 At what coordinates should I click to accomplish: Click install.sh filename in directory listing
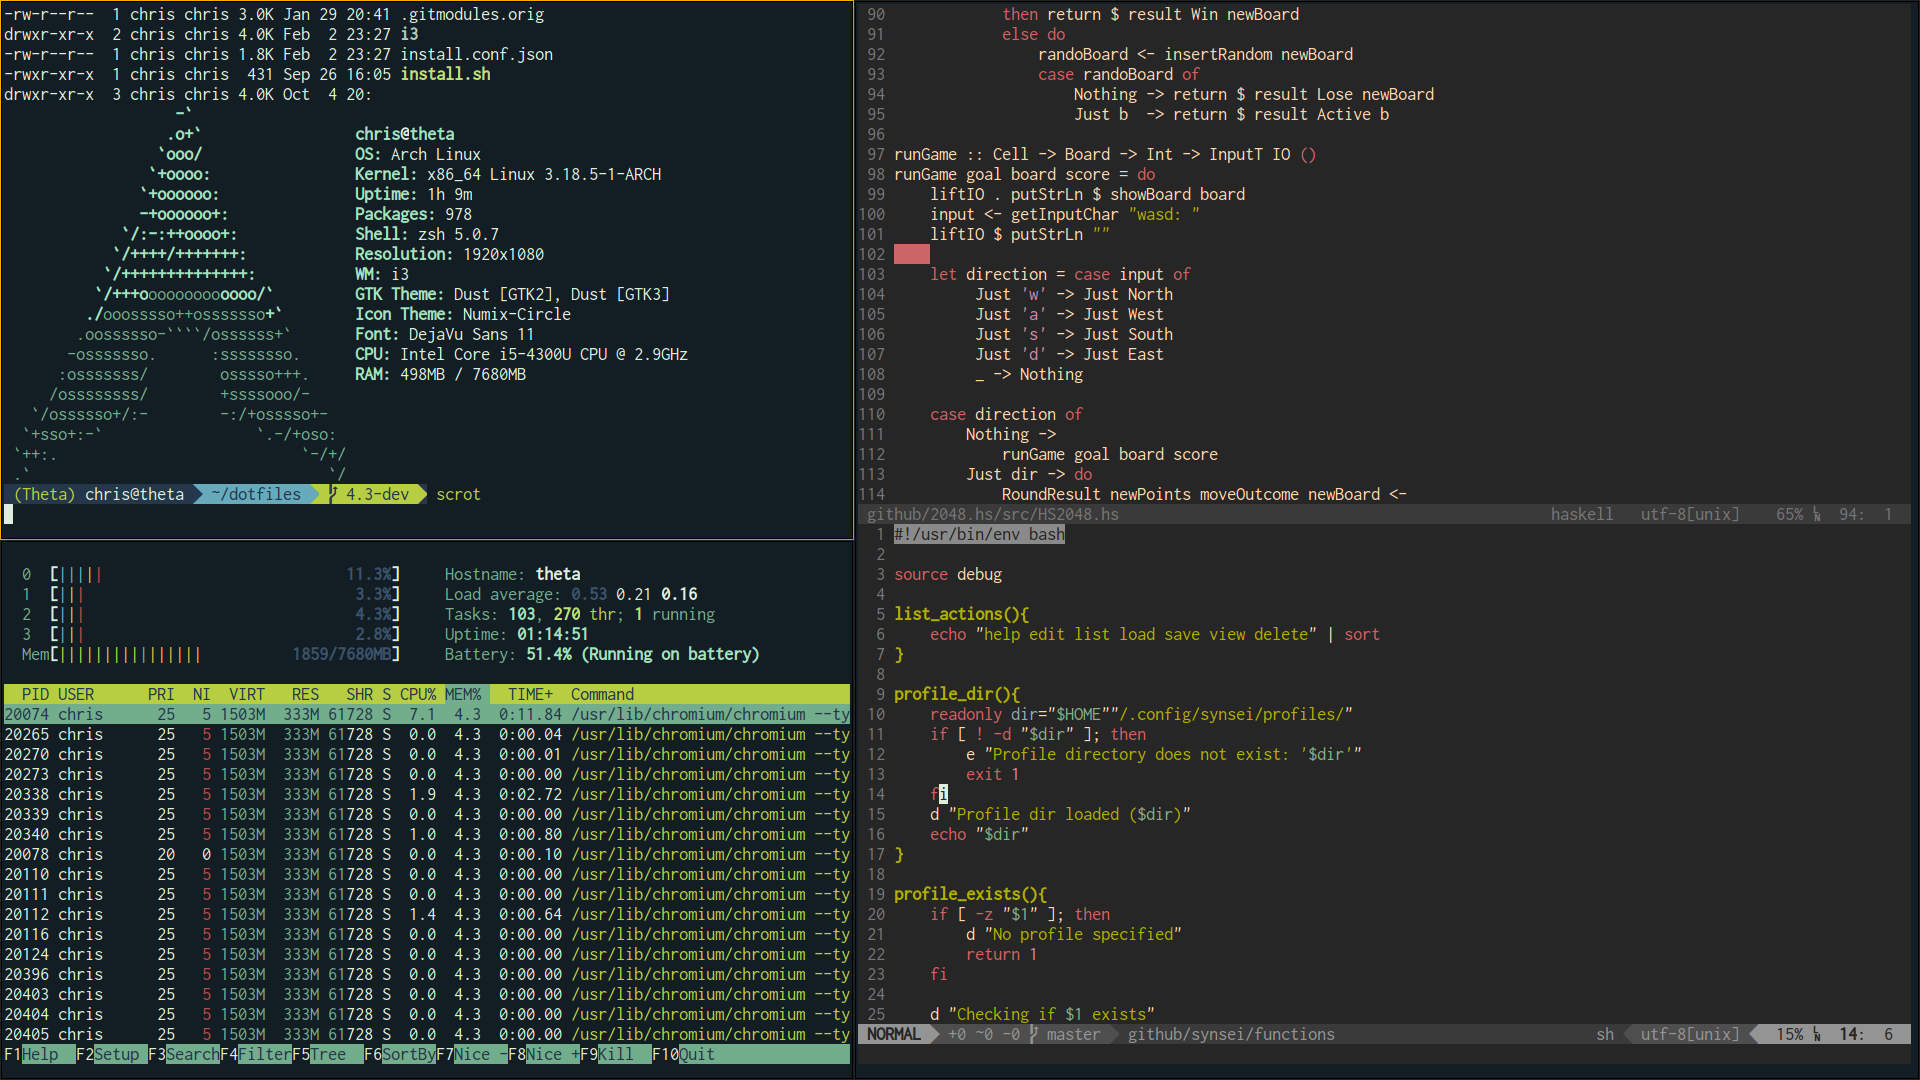(445, 74)
